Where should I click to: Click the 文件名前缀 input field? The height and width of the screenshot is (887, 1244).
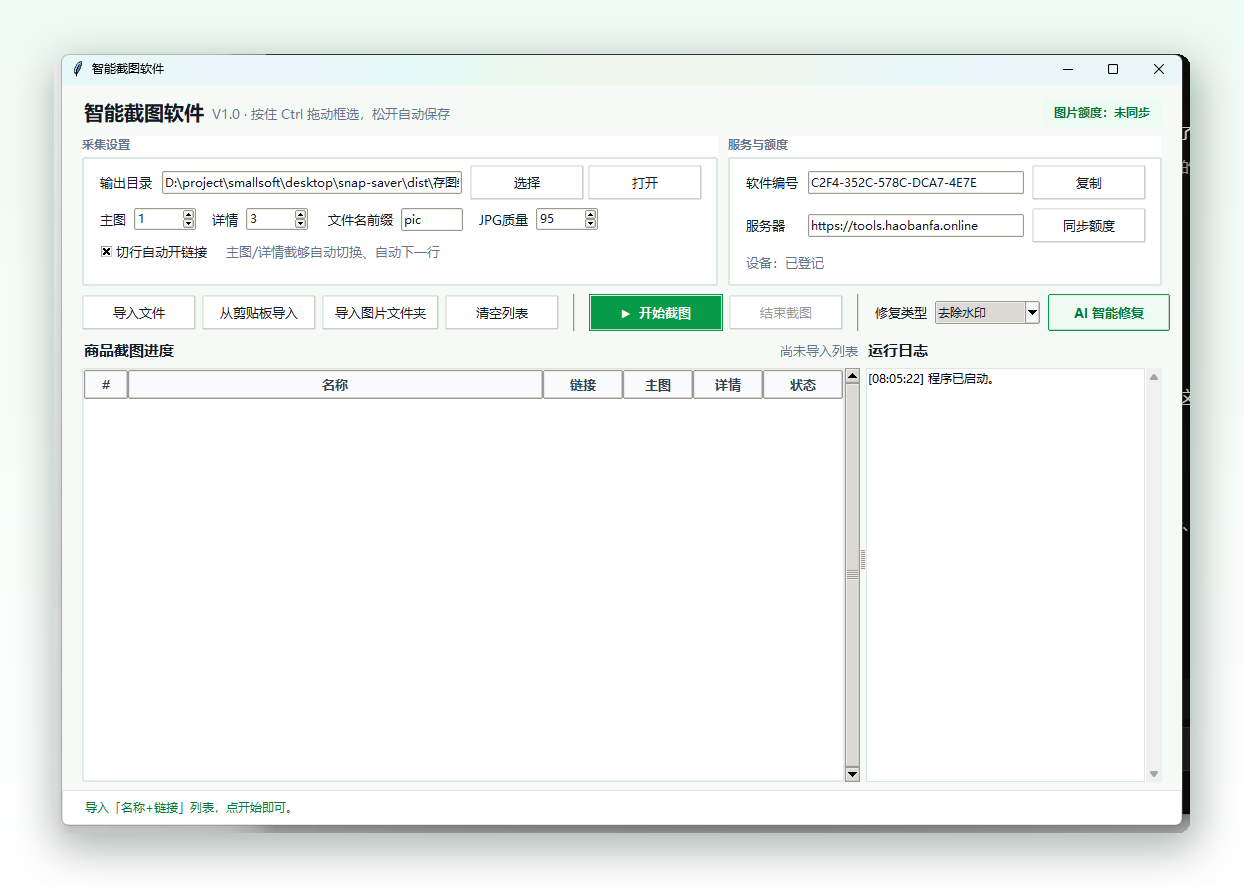pyautogui.click(x=432, y=220)
